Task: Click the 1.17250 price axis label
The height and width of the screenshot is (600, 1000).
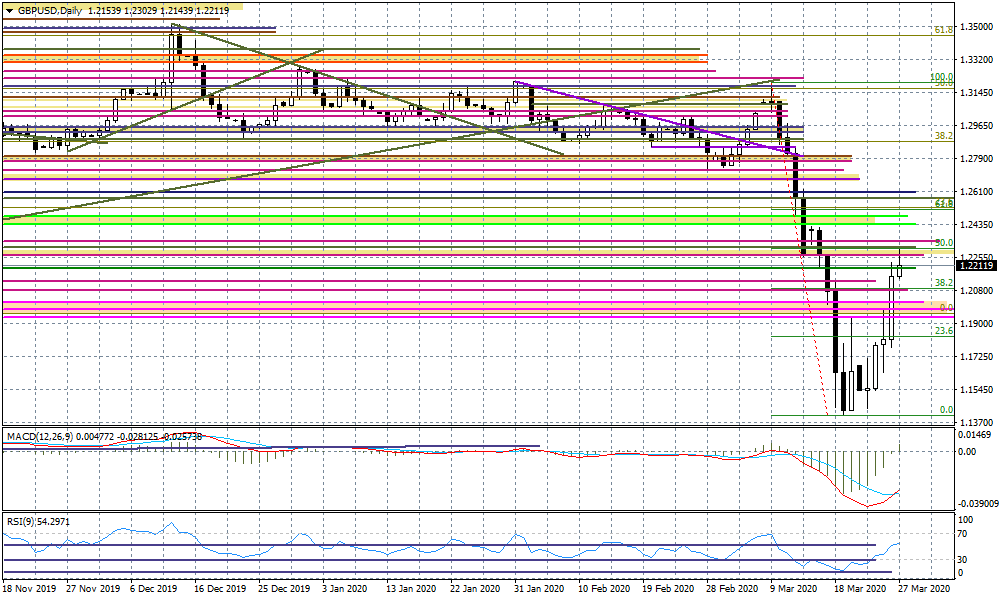Action: point(976,357)
